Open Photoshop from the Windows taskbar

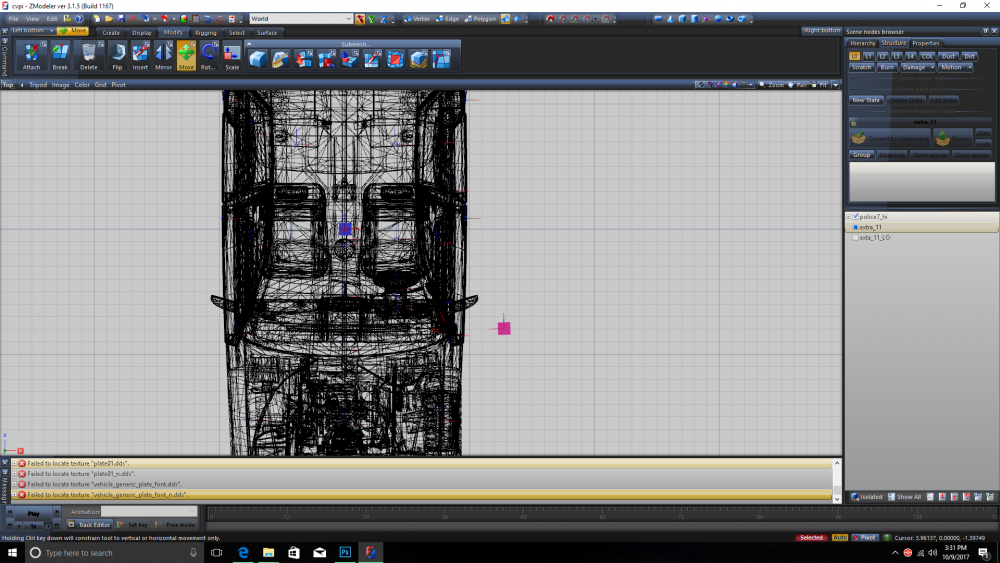coord(345,552)
